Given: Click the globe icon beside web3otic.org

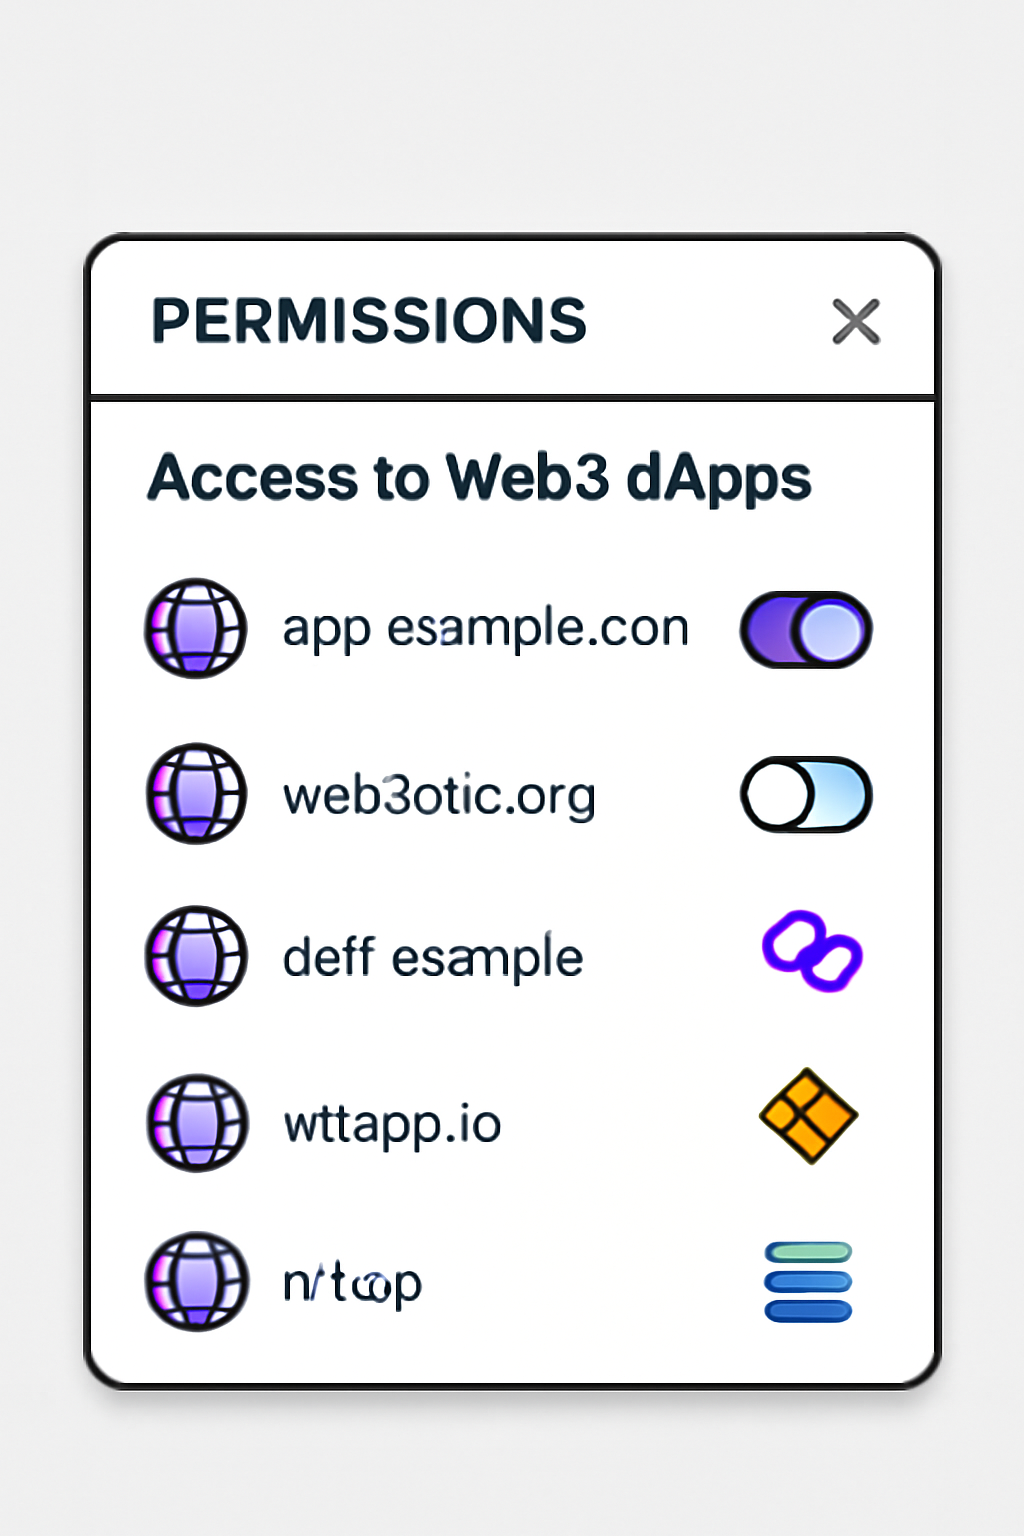Looking at the screenshot, I should [196, 795].
